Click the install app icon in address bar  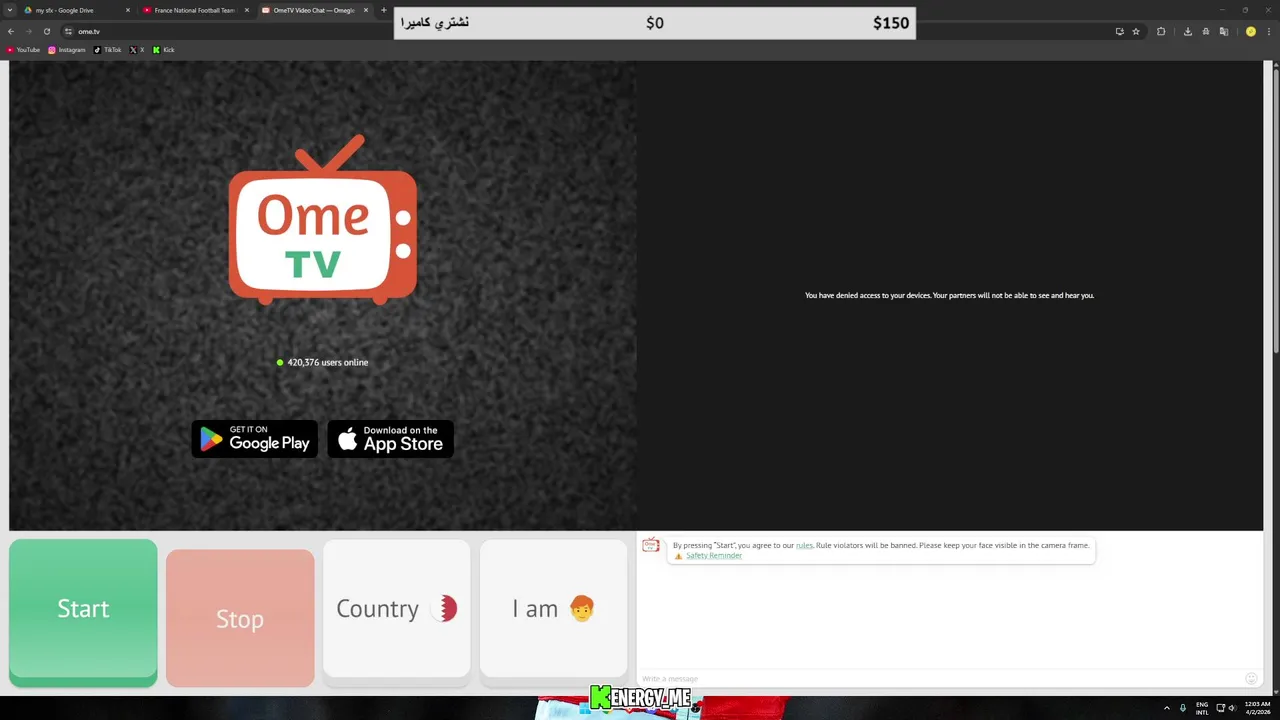coord(1119,31)
